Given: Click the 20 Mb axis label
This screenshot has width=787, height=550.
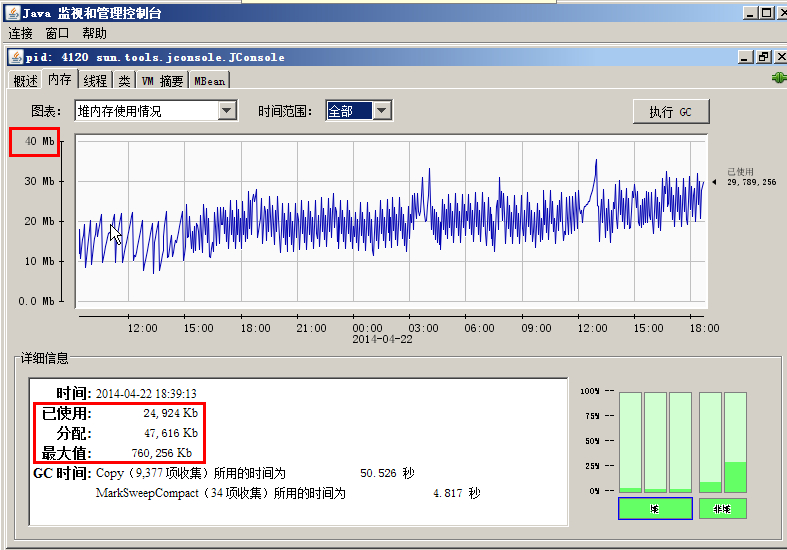Looking at the screenshot, I should (39, 221).
